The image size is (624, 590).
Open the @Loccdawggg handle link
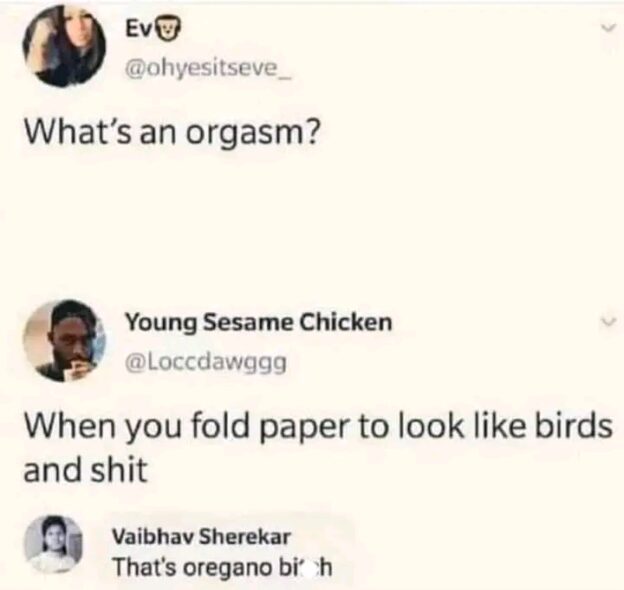coord(206,360)
